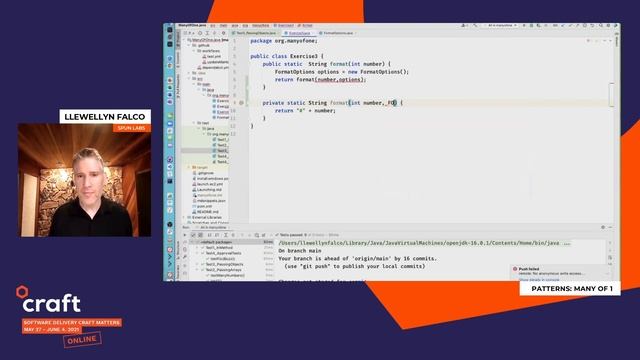Screen dimensions: 640x360
Task: Switch to the Test3_PassingObjects.java editor tab
Action: (x=256, y=33)
